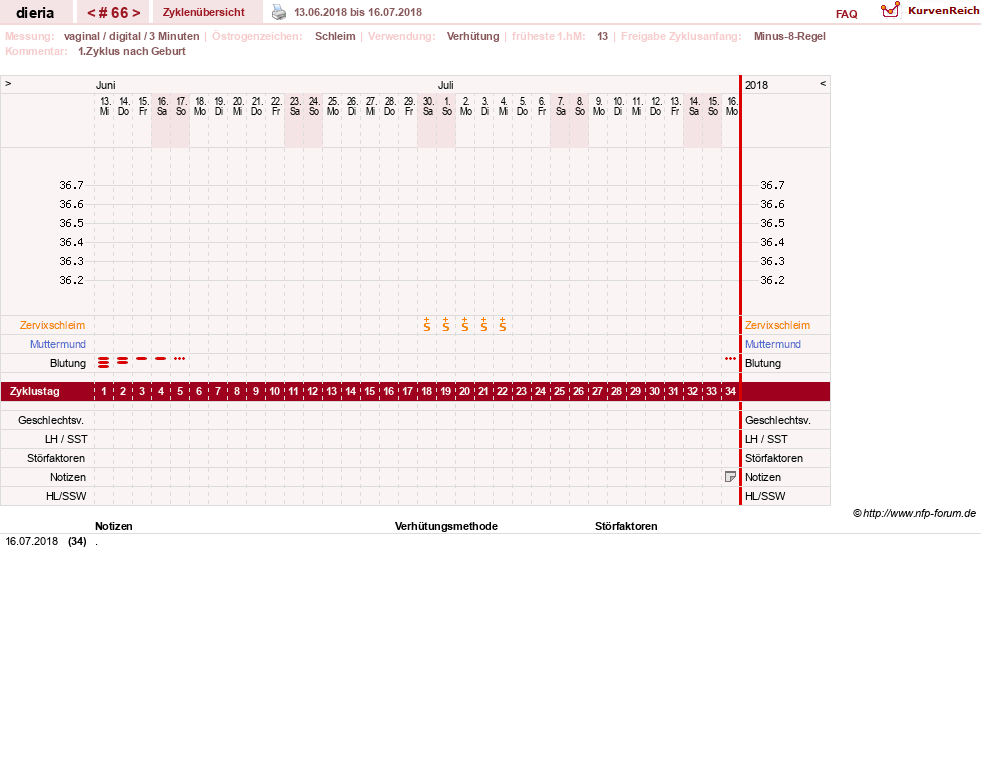Click the left 'Geschlechtsv.' row label
This screenshot has width=981, height=765.
(51, 420)
